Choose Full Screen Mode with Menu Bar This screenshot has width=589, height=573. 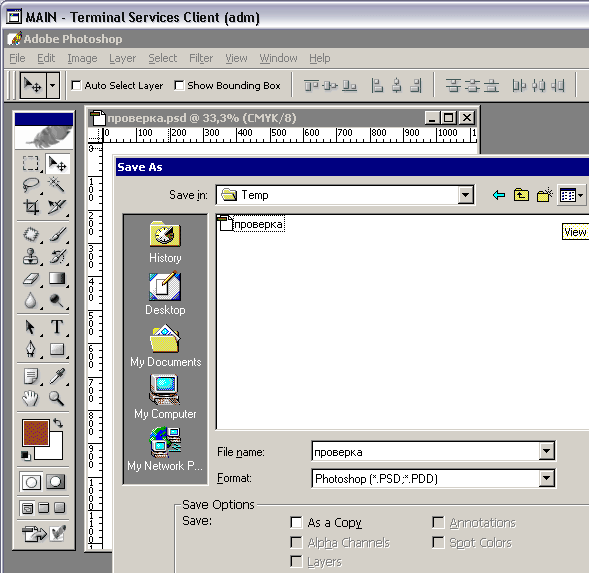click(44, 508)
